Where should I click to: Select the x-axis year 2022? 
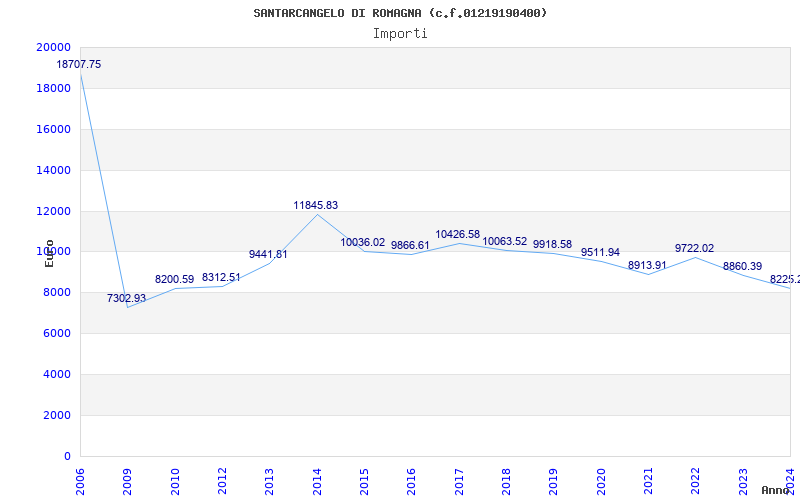coord(696,481)
